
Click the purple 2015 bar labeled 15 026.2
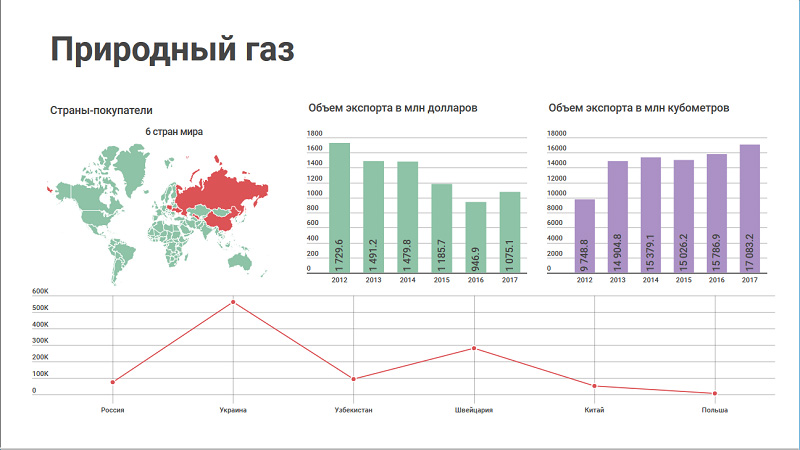pos(683,217)
